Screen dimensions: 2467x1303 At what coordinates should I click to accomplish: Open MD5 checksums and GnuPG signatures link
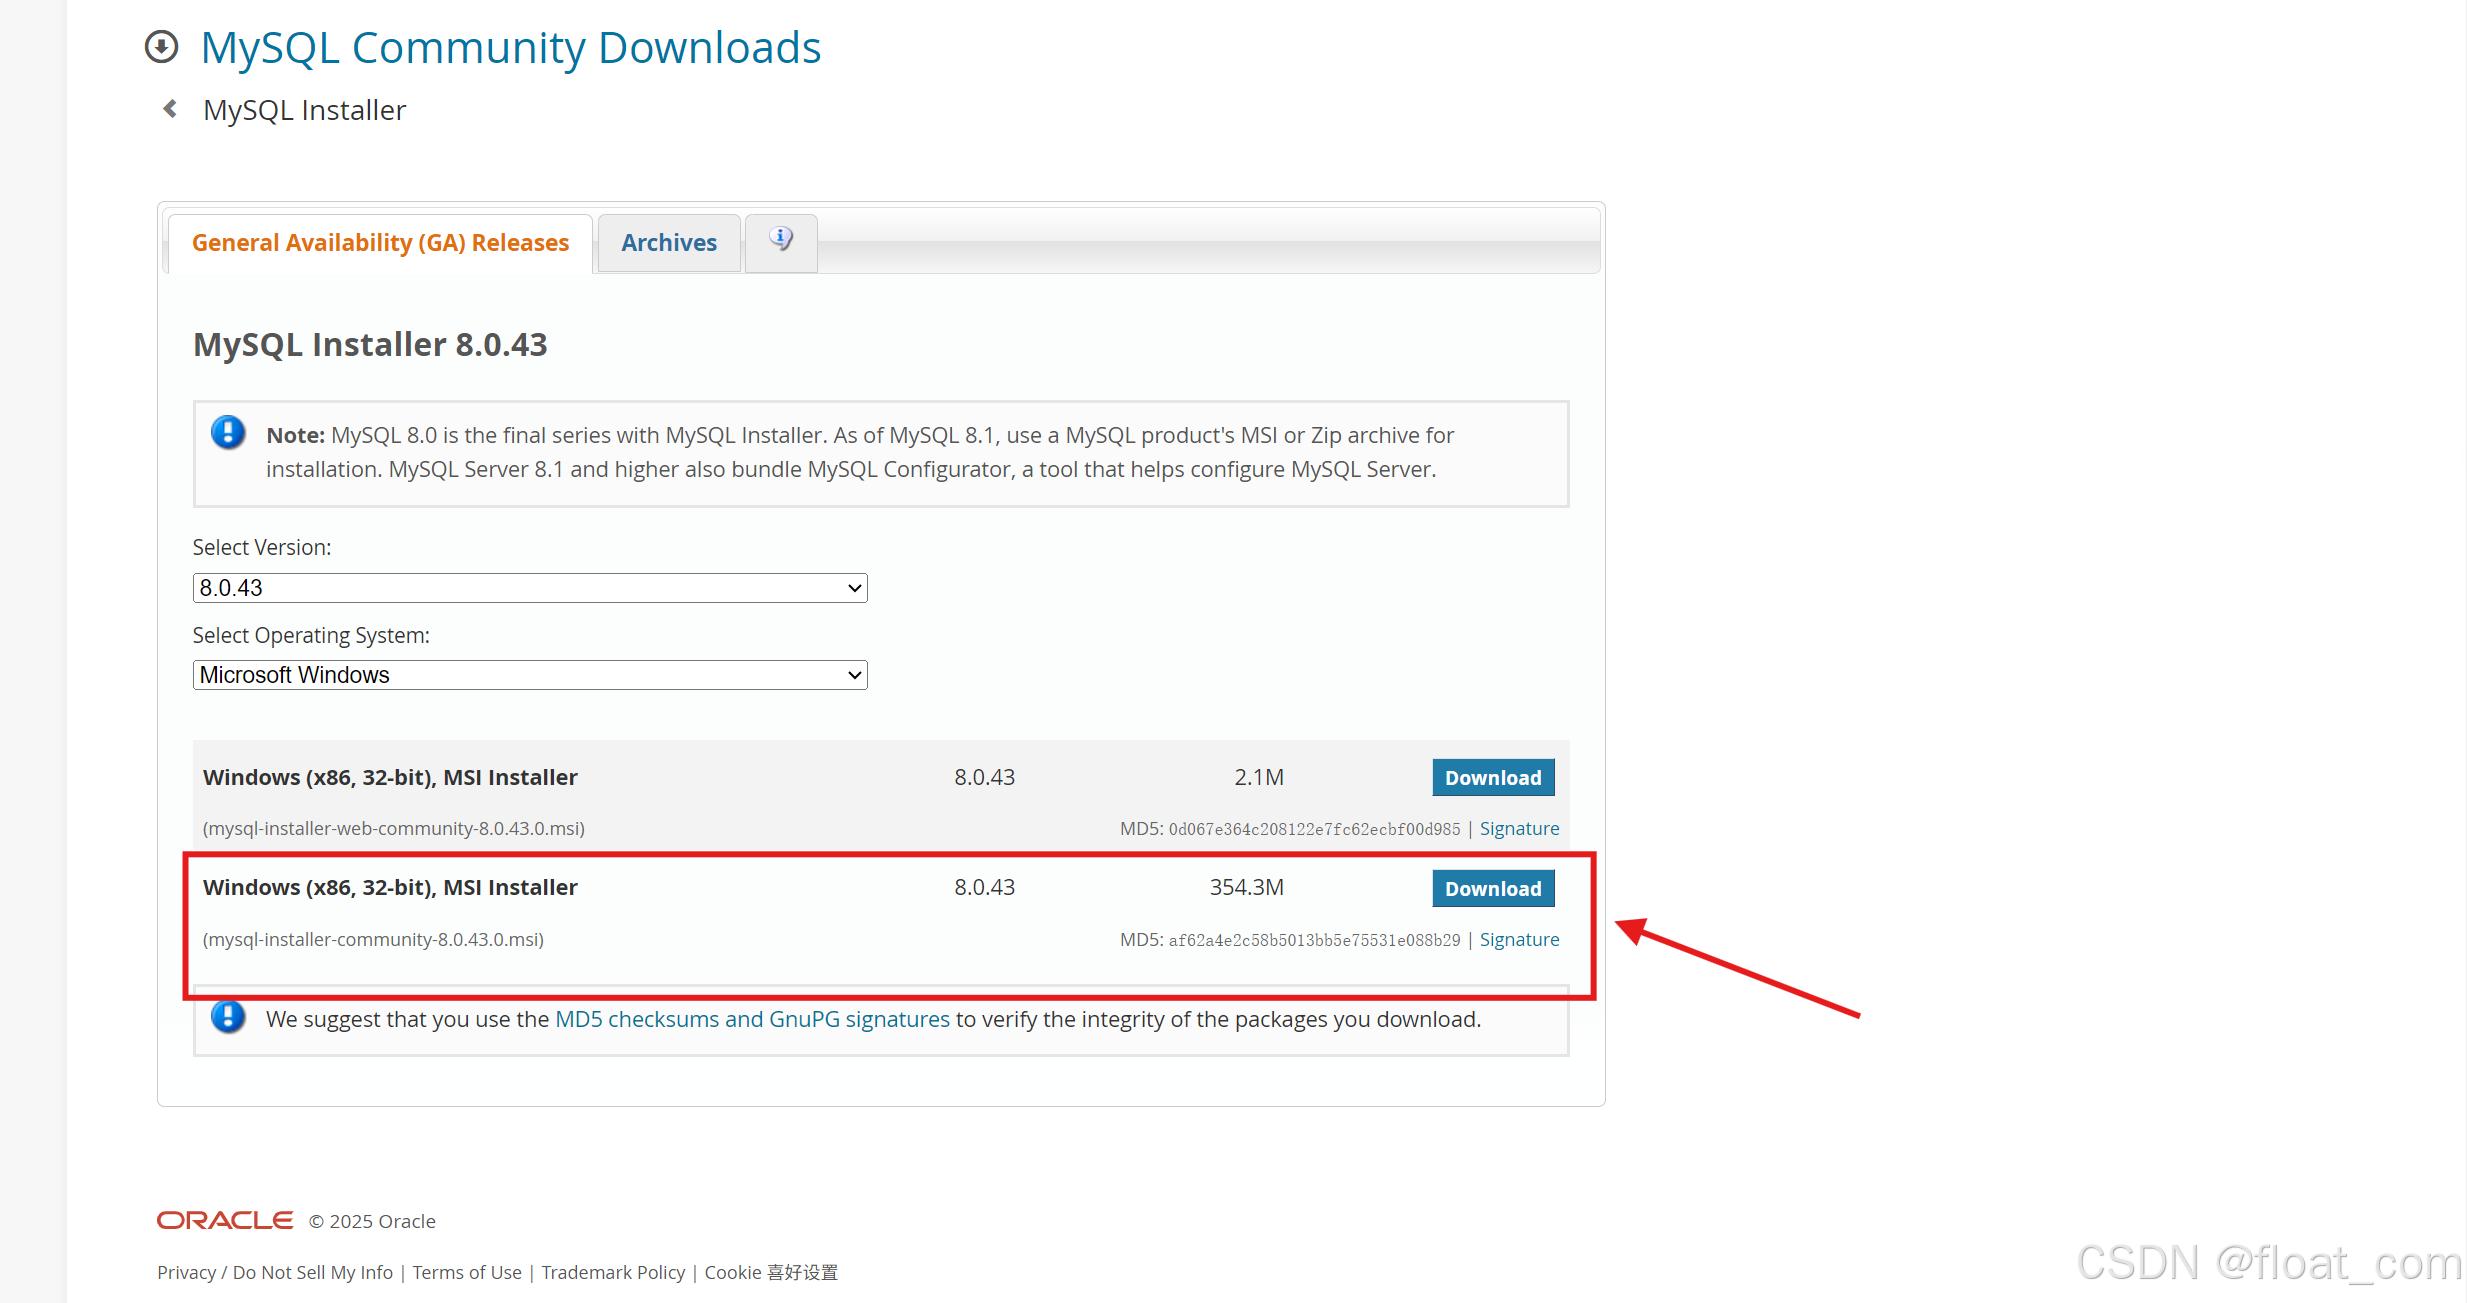752,1019
